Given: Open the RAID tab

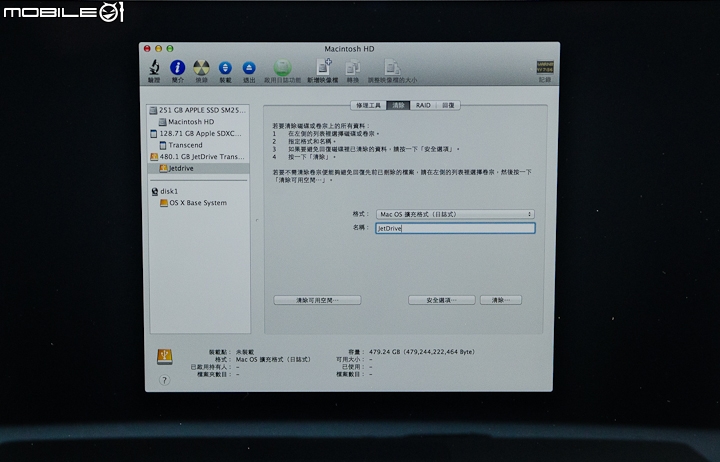Looking at the screenshot, I should (423, 105).
